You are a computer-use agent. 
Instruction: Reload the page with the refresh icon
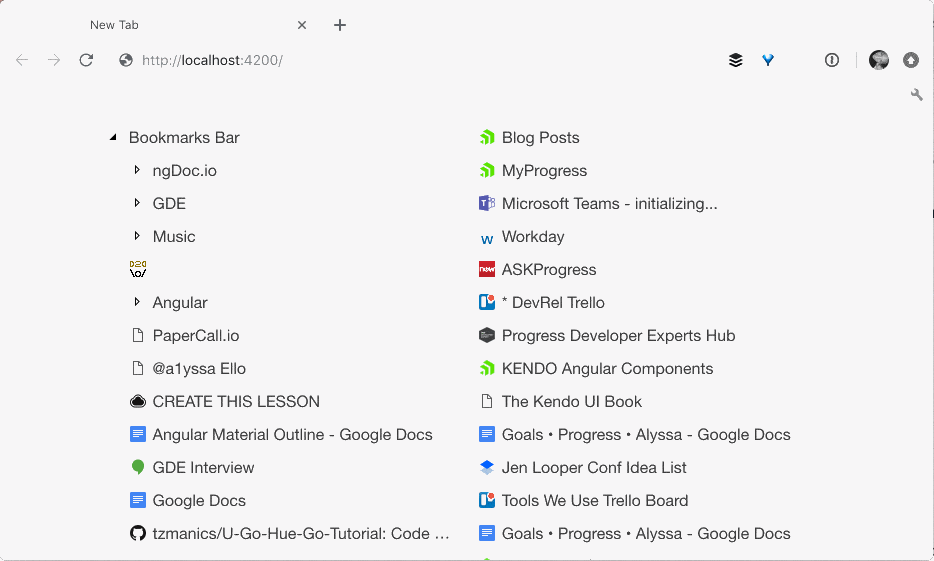coord(86,60)
